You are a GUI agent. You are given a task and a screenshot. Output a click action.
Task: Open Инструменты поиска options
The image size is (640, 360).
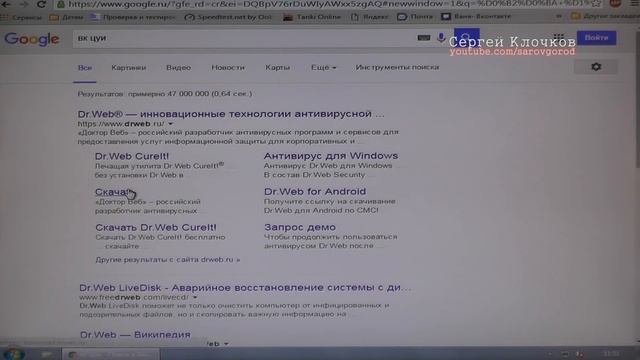pos(397,67)
